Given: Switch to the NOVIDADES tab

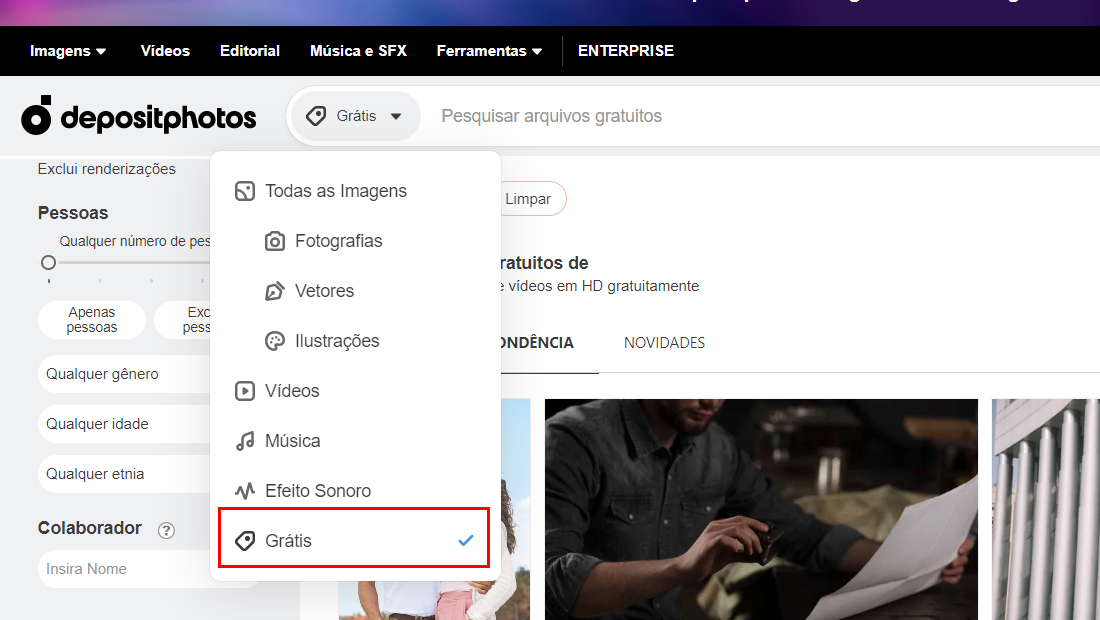Looking at the screenshot, I should click(x=664, y=342).
